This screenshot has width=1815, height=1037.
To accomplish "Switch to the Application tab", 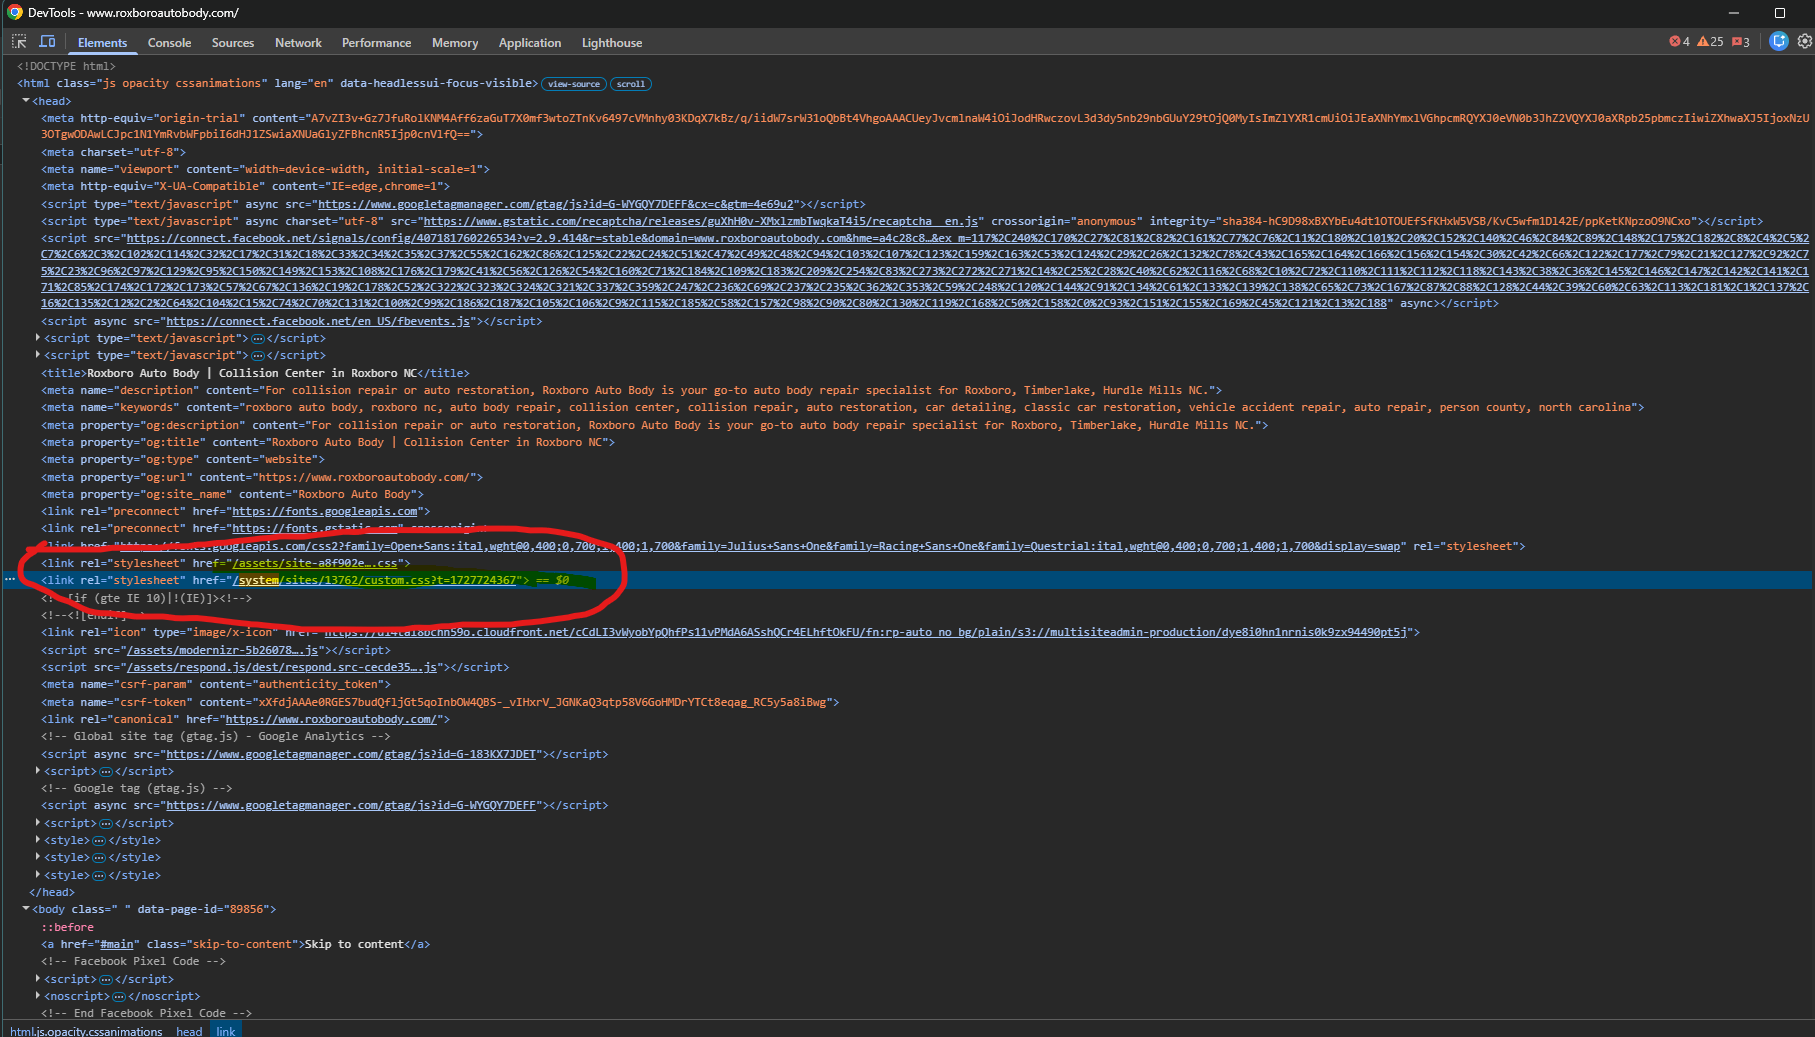I will pyautogui.click(x=530, y=43).
